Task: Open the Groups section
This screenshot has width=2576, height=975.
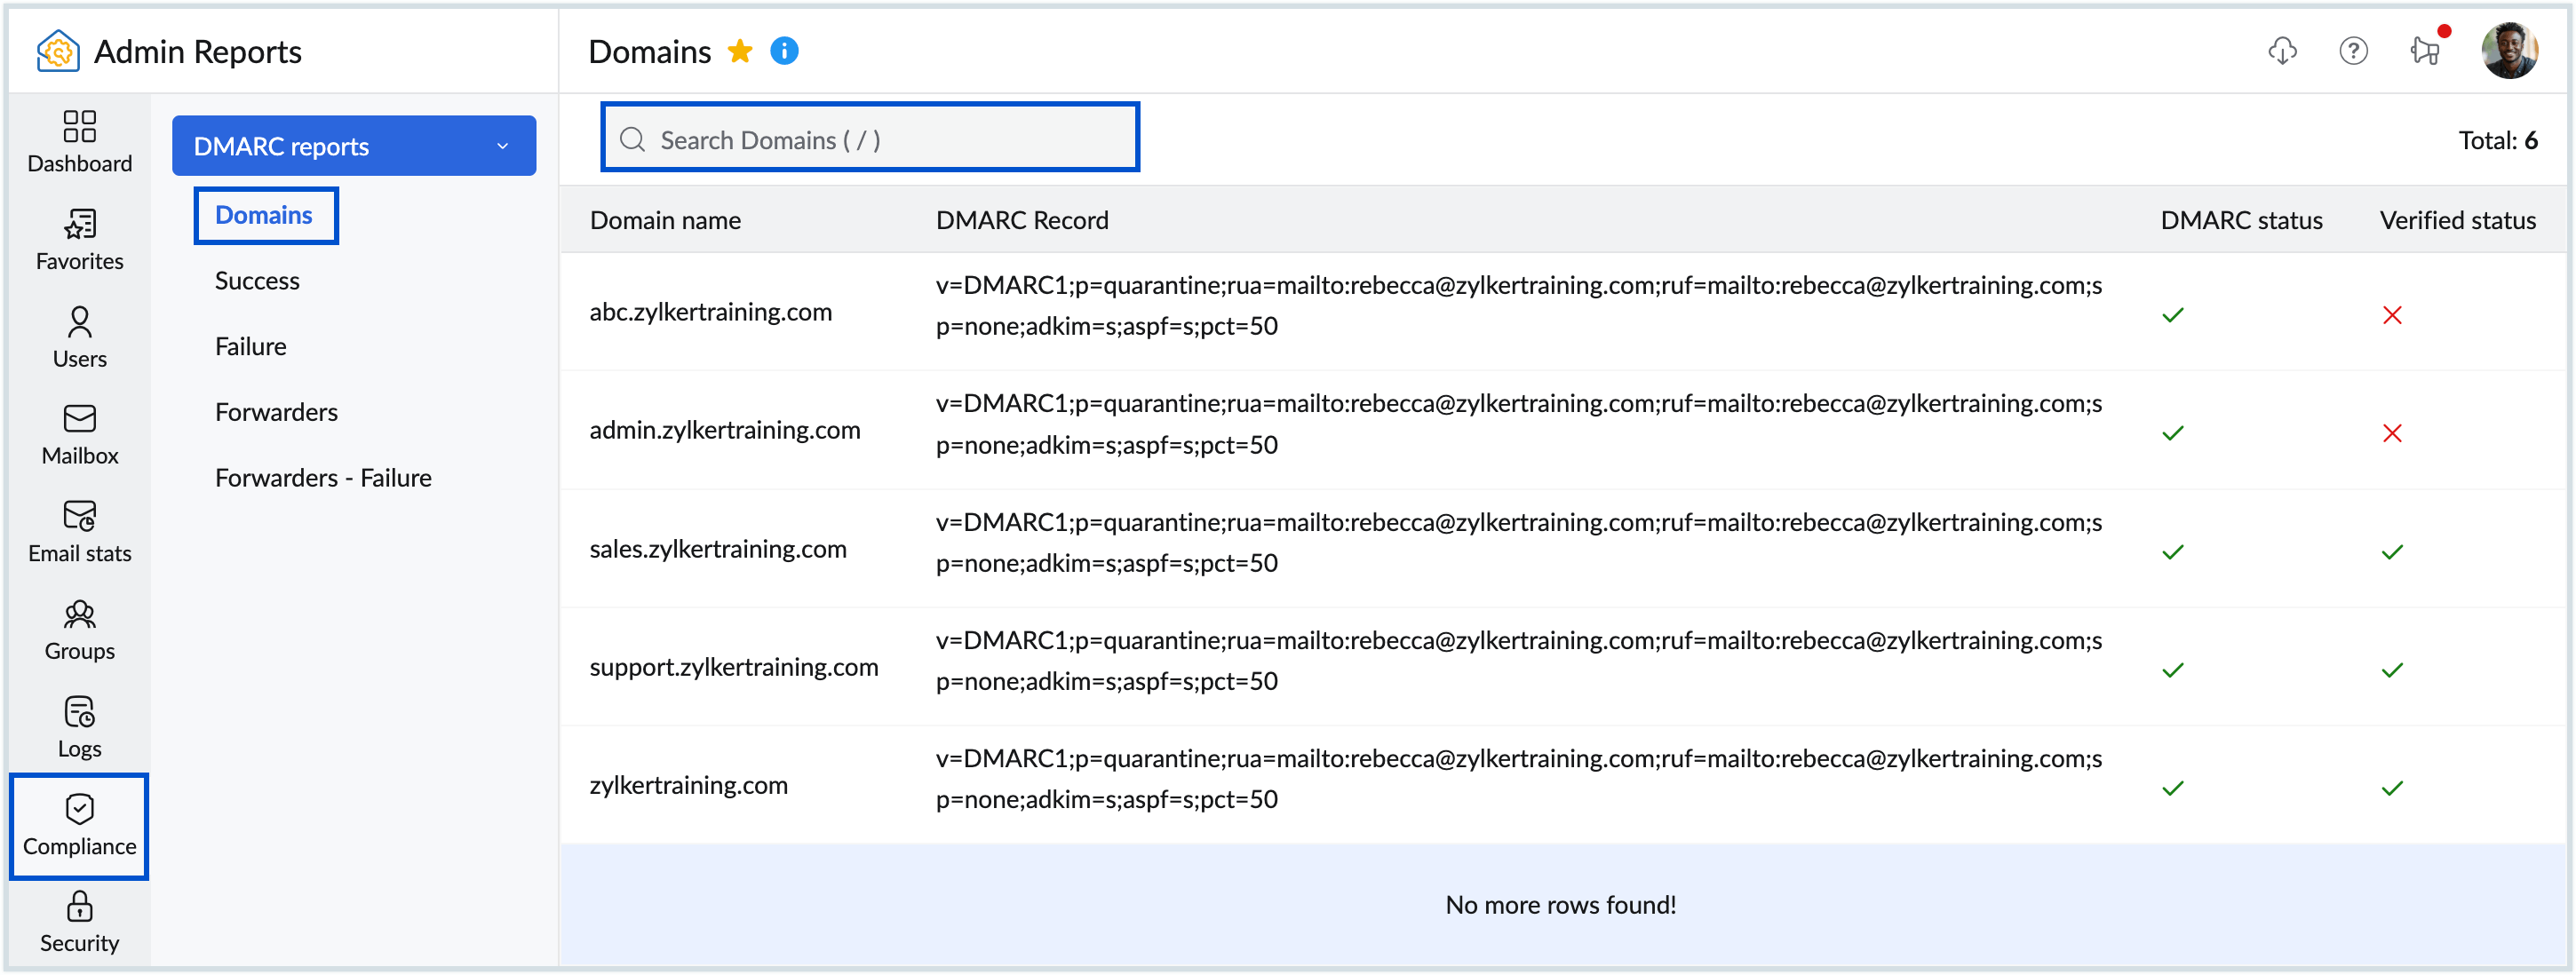Action: click(79, 629)
